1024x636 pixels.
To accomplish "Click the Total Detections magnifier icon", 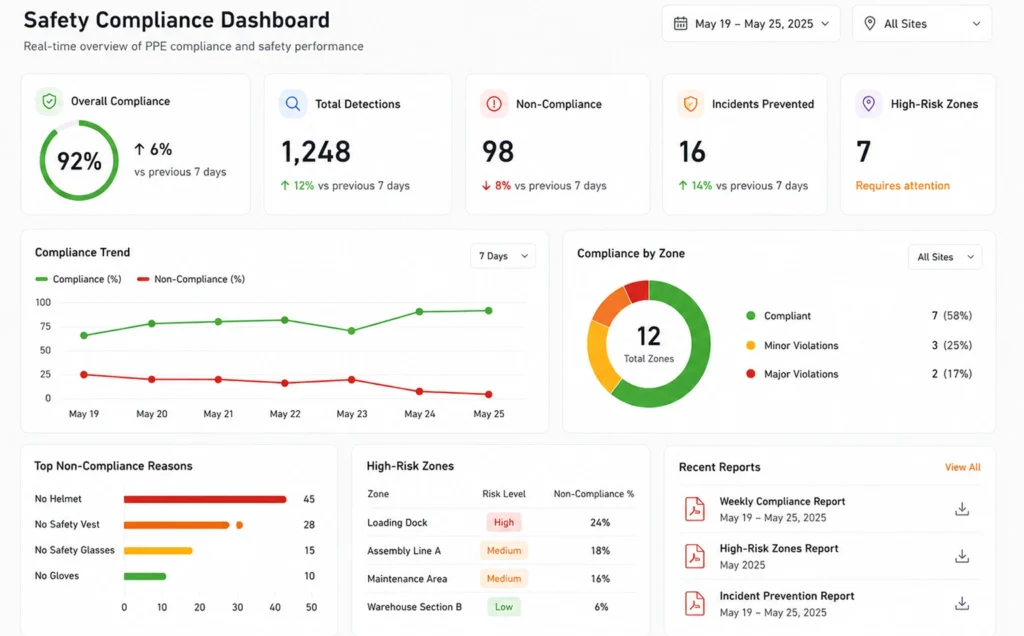I will click(x=293, y=104).
